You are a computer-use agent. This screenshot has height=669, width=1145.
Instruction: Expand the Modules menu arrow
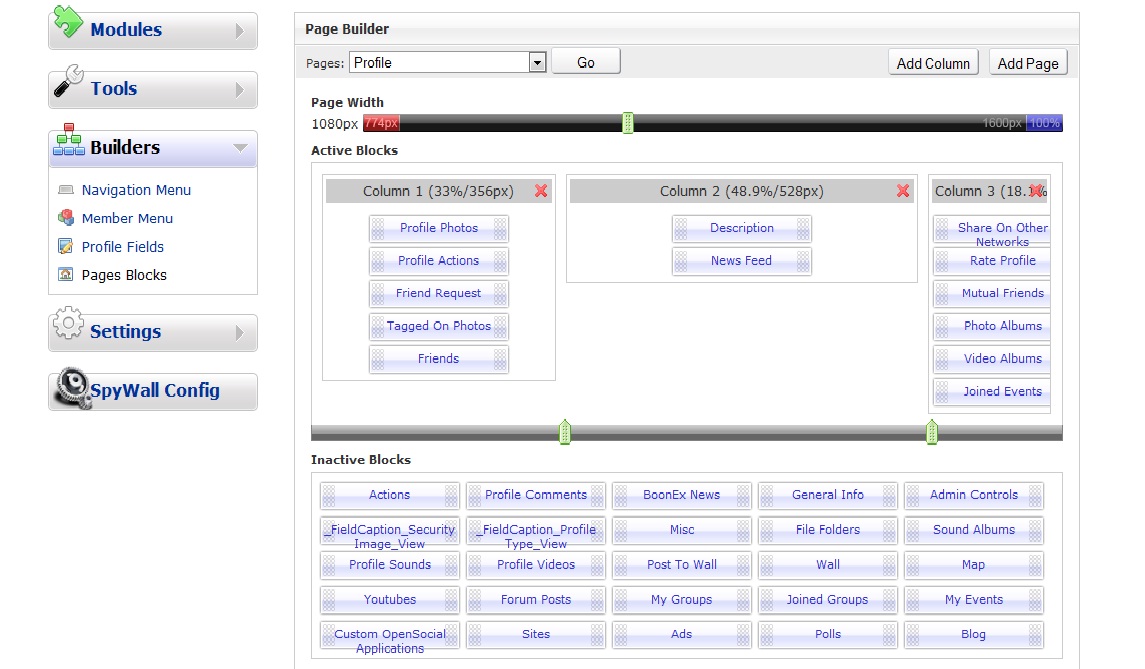(240, 31)
